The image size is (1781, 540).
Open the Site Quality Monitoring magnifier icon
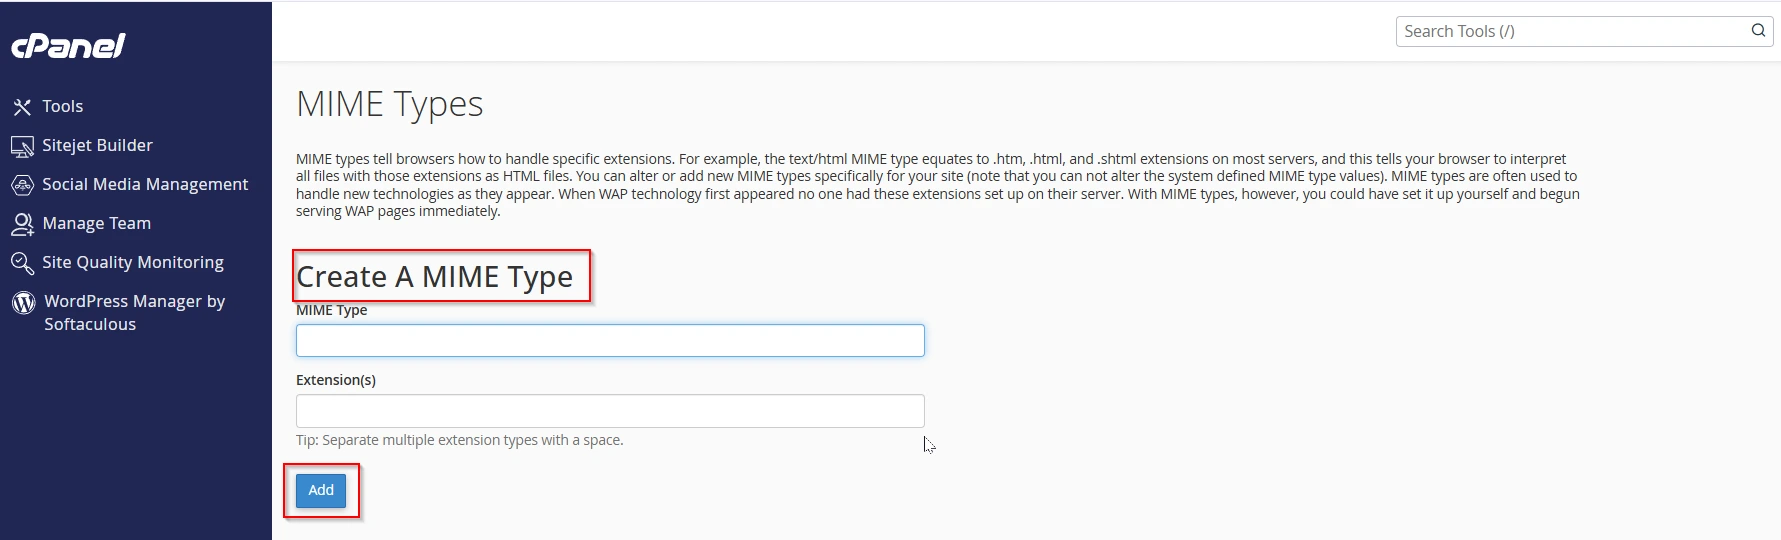point(22,263)
